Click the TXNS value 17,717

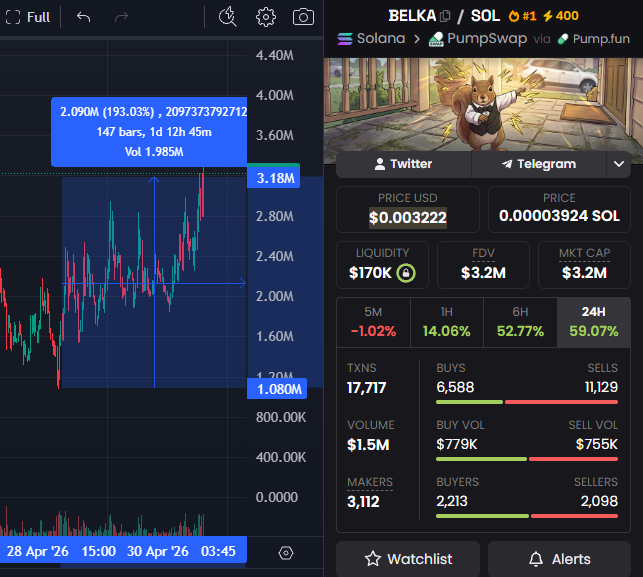367,388
